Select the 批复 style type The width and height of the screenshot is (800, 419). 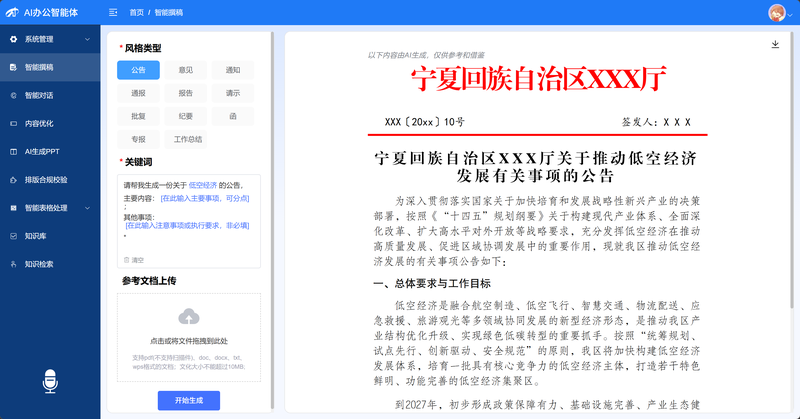138,116
